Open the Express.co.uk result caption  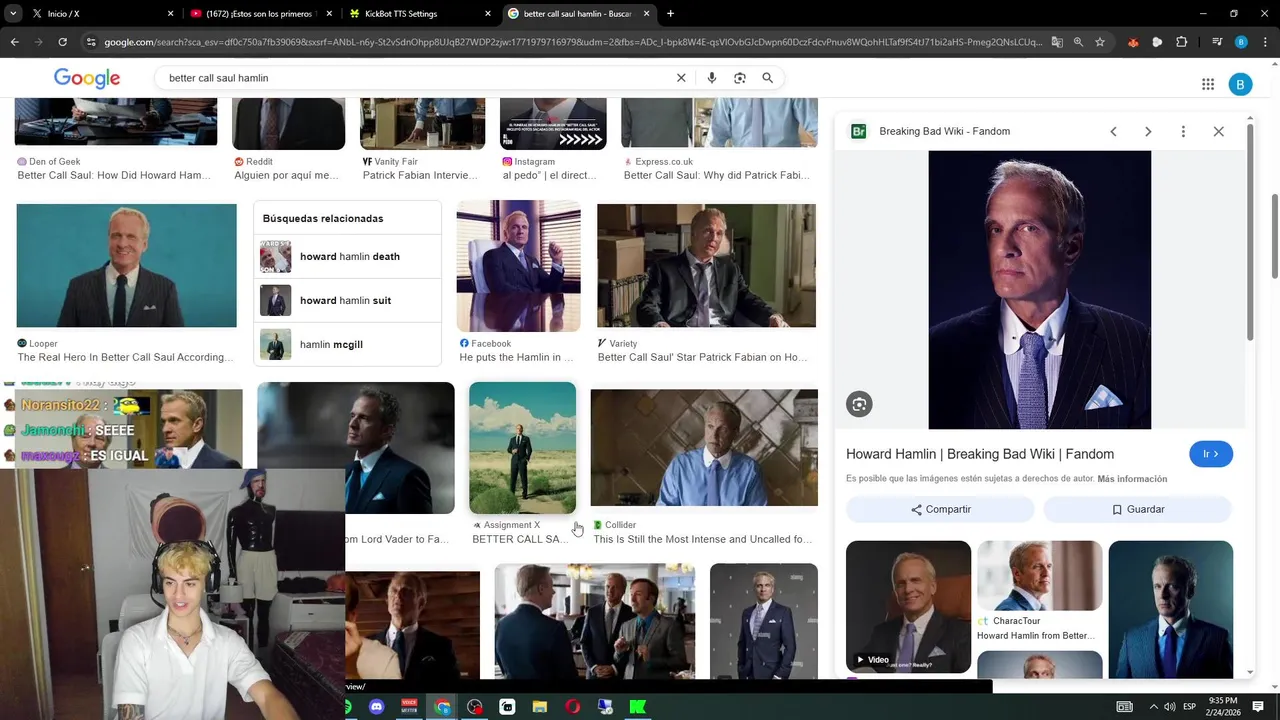717,175
